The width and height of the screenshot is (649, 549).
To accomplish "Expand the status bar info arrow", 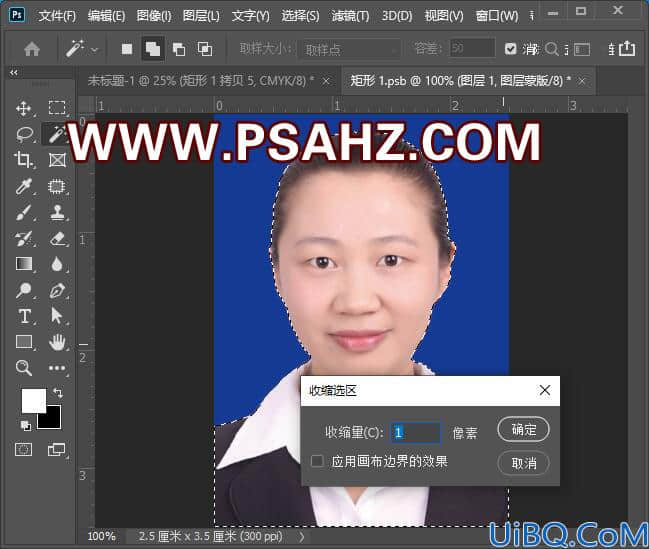I will 302,537.
